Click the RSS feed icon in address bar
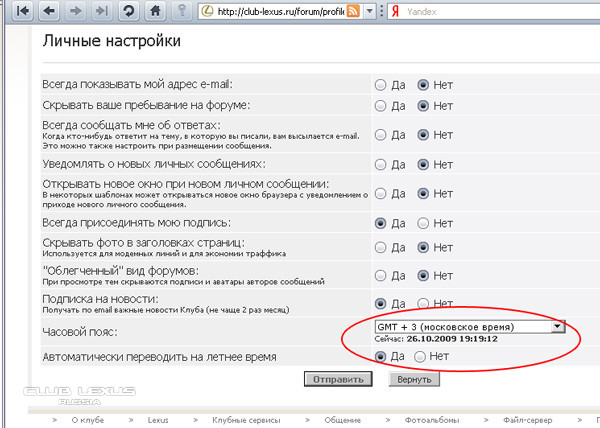Viewport: 600px width, 428px height. 353,11
